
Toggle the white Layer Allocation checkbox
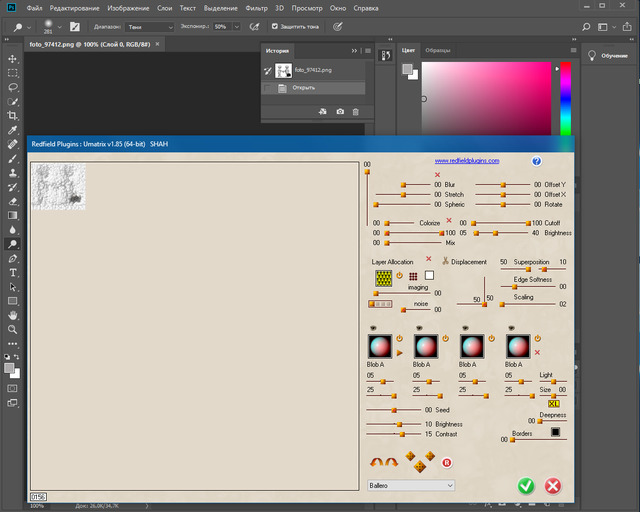tap(429, 275)
